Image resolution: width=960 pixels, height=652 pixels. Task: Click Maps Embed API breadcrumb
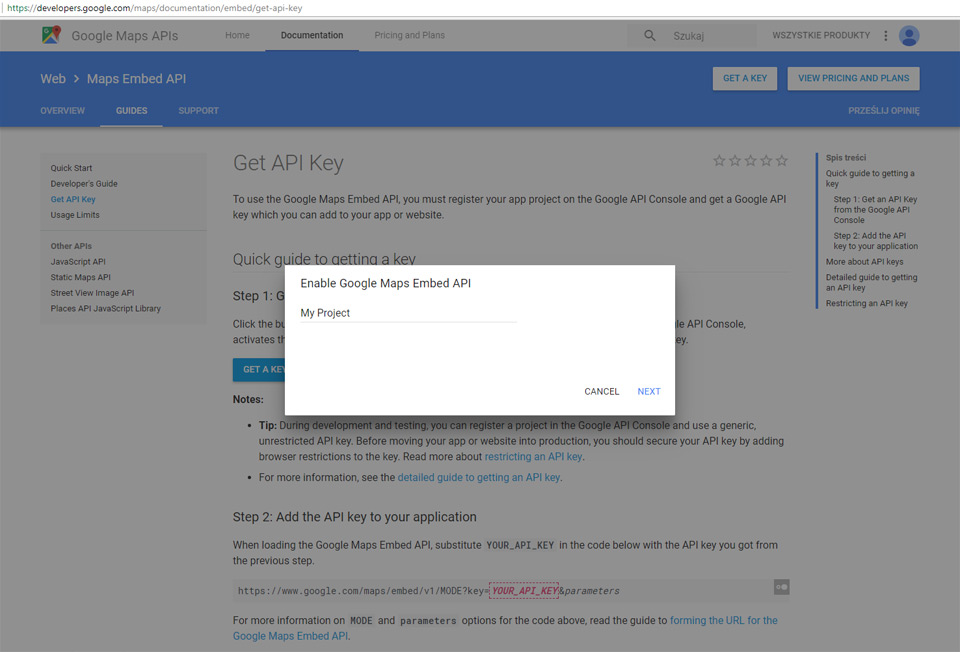coord(137,79)
